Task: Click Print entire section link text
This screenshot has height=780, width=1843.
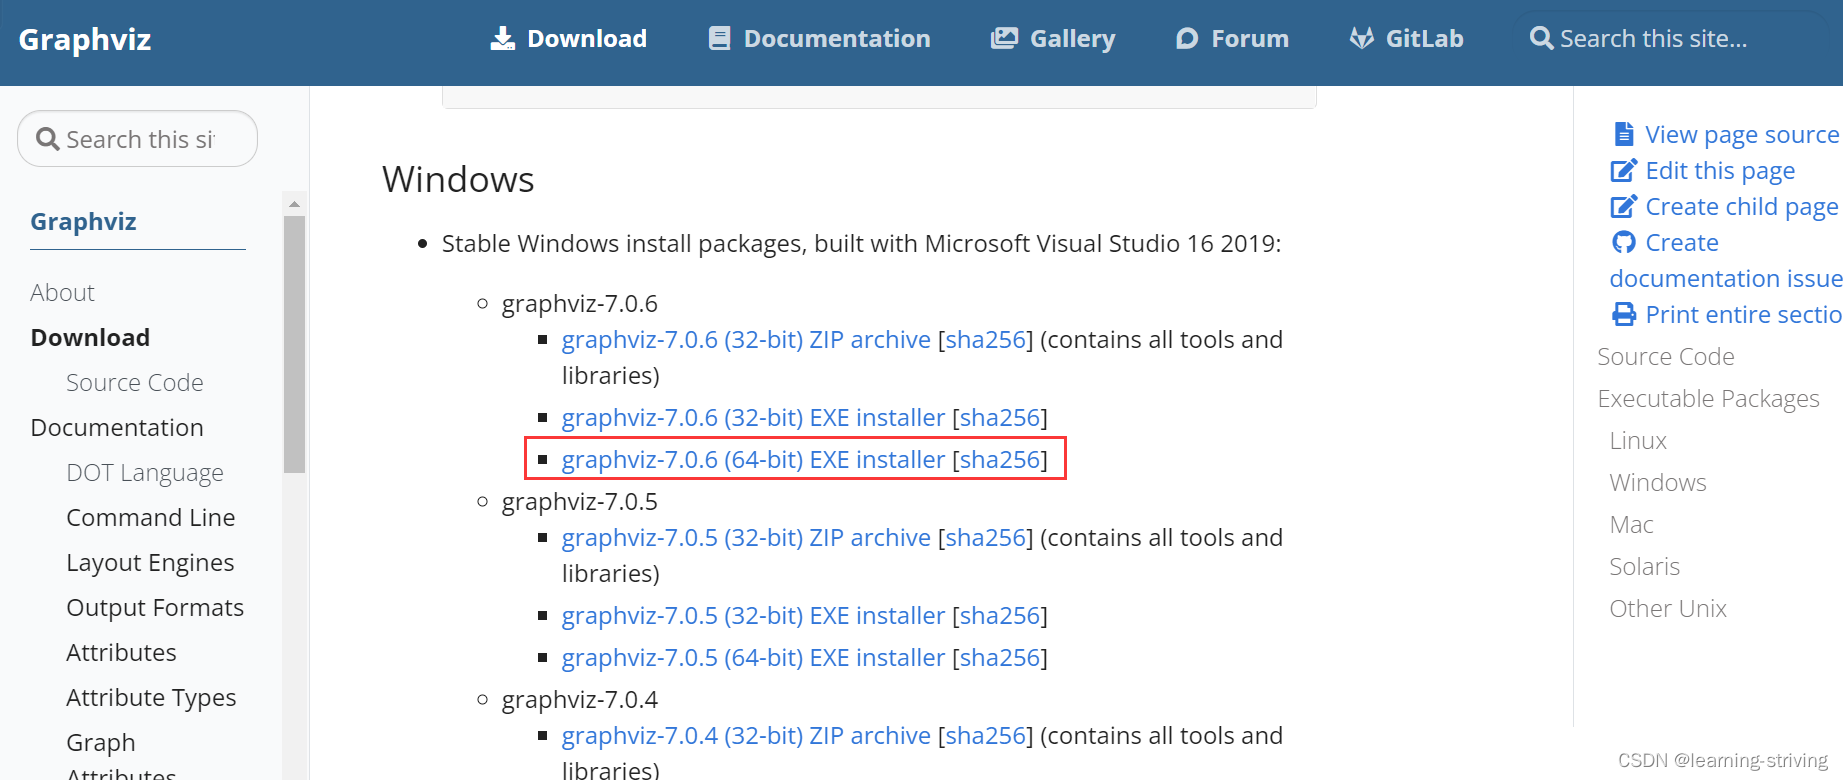Action: click(x=1744, y=314)
